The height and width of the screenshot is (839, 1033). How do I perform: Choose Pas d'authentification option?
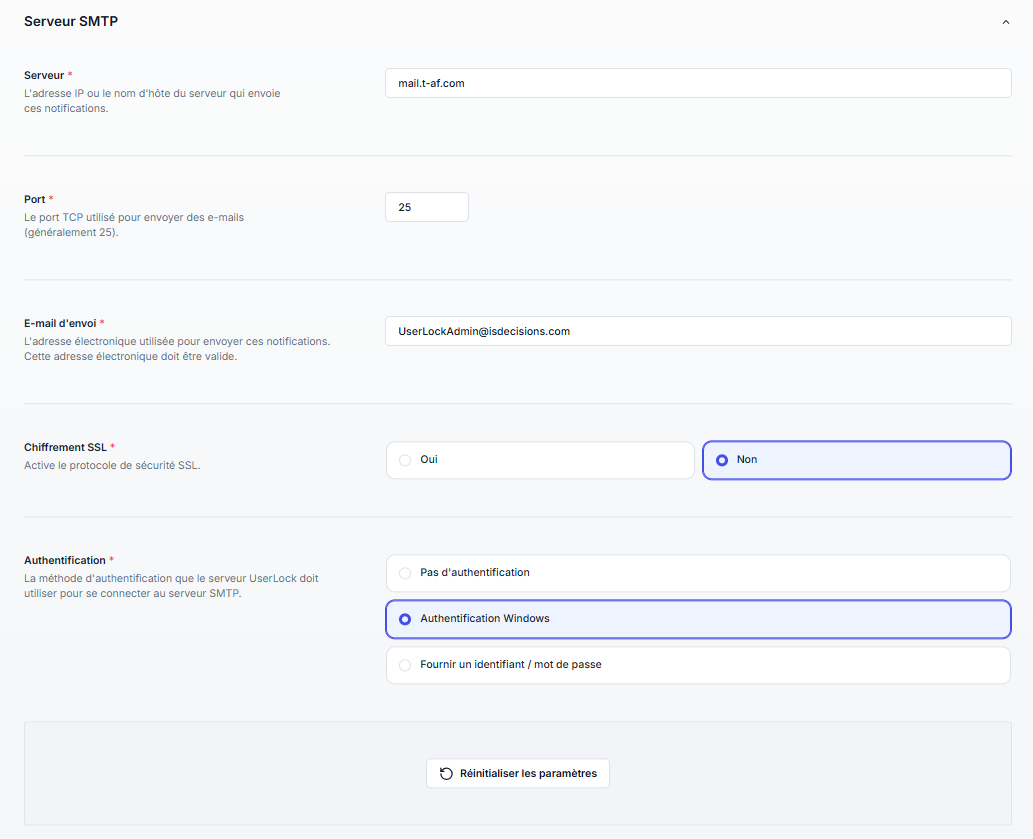[697, 573]
